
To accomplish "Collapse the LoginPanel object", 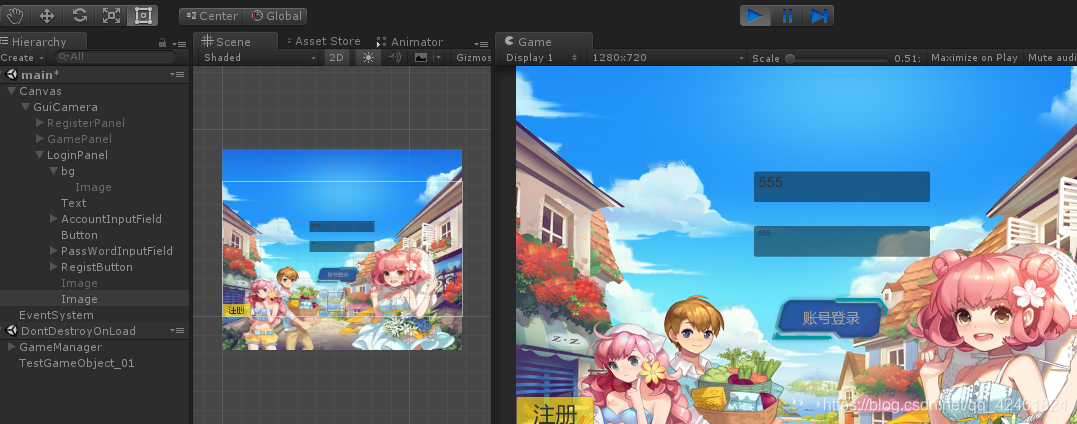I will (40, 155).
